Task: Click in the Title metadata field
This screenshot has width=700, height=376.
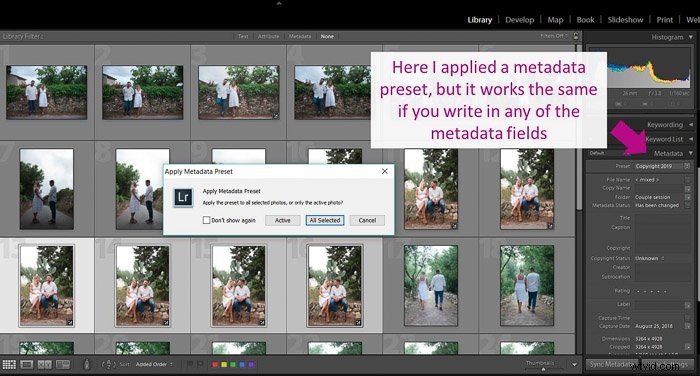Action: pyautogui.click(x=662, y=218)
